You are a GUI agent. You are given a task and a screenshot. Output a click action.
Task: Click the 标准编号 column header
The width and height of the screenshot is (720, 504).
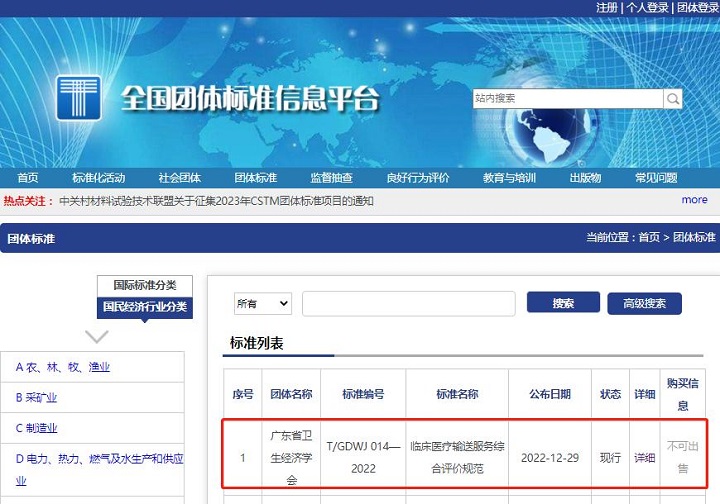point(363,394)
